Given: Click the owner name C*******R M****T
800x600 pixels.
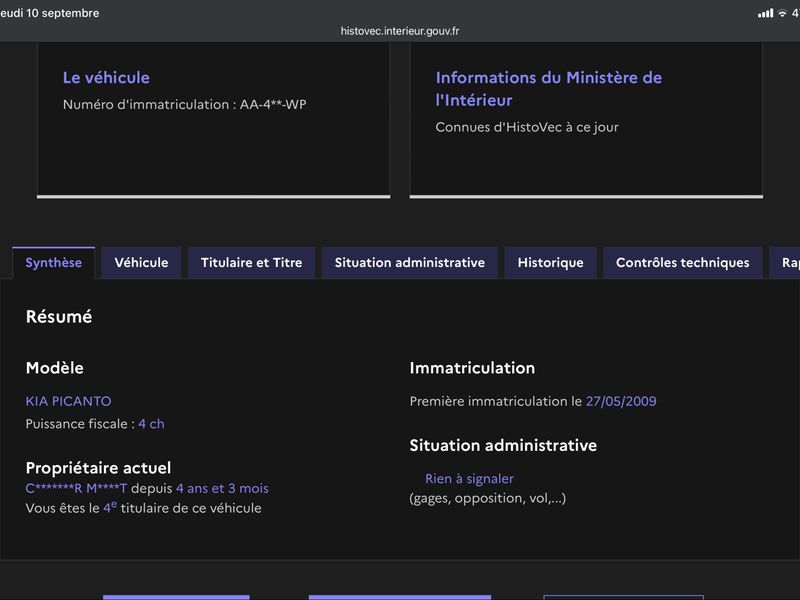Looking at the screenshot, I should coord(76,489).
